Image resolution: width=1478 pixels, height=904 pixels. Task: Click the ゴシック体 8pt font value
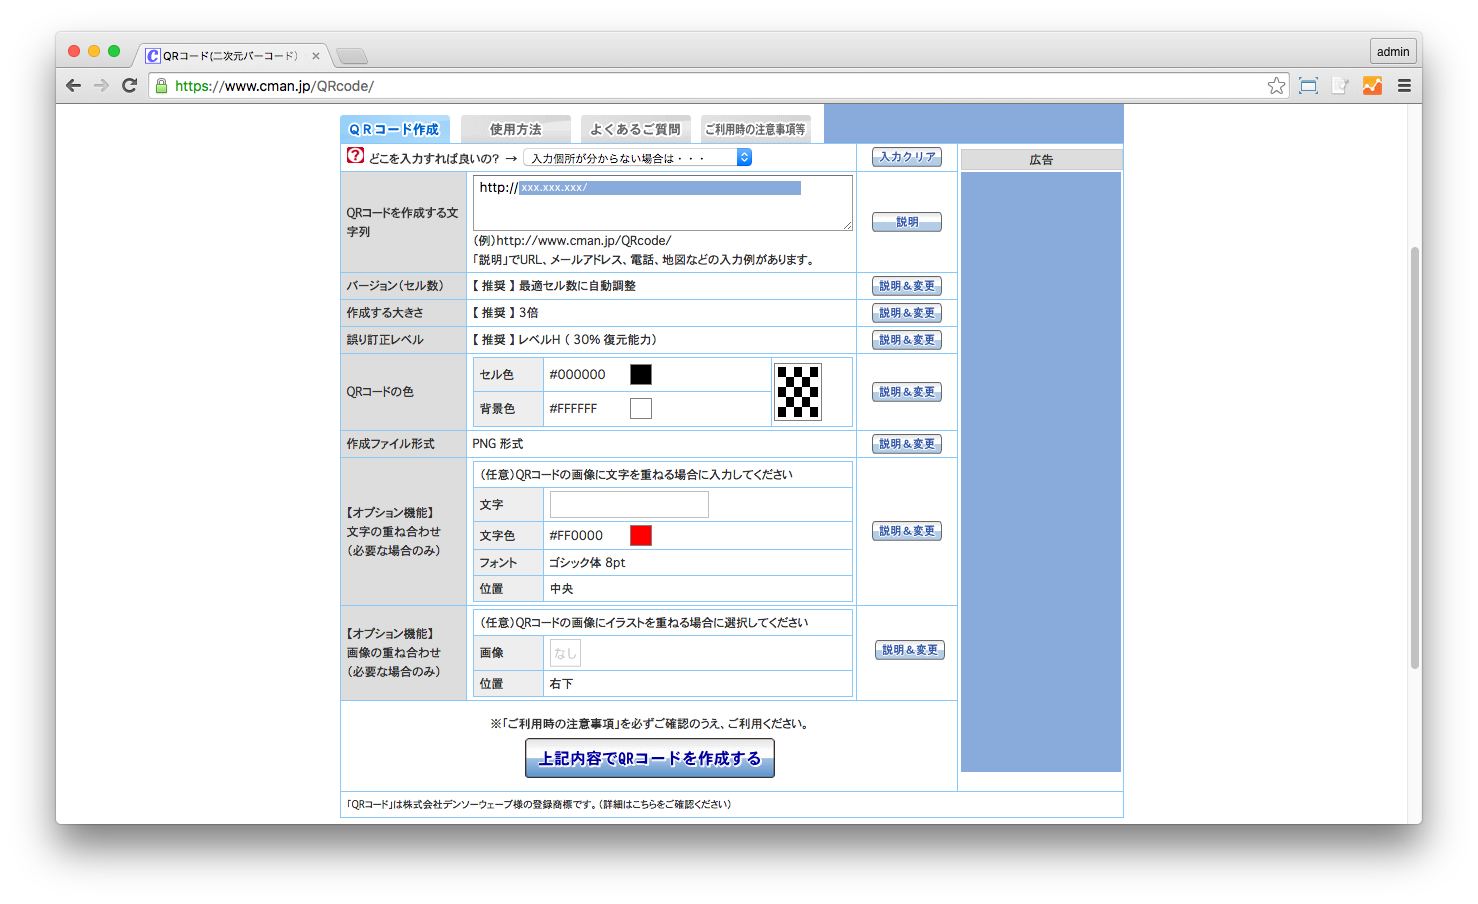pos(587,562)
